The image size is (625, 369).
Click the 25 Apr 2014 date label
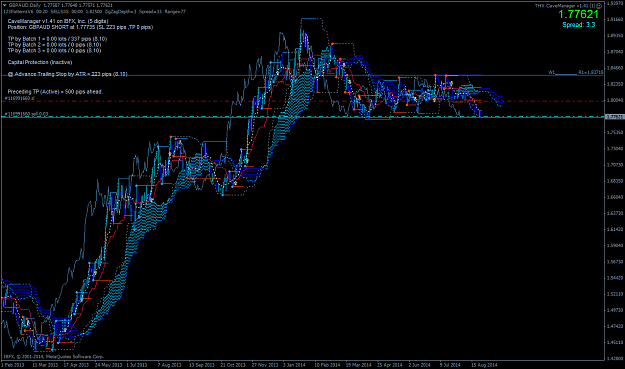click(x=390, y=365)
